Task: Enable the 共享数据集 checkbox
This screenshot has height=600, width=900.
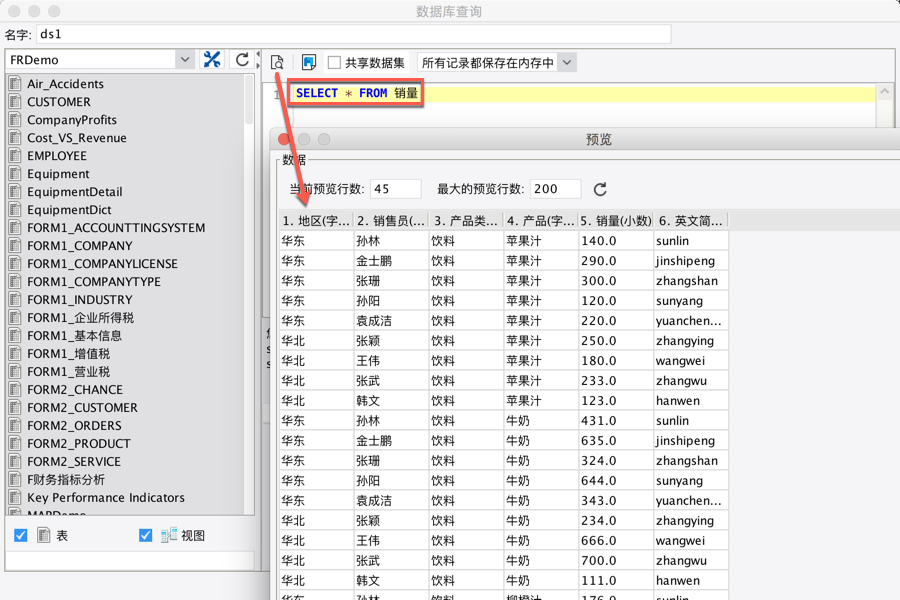Action: click(x=334, y=63)
